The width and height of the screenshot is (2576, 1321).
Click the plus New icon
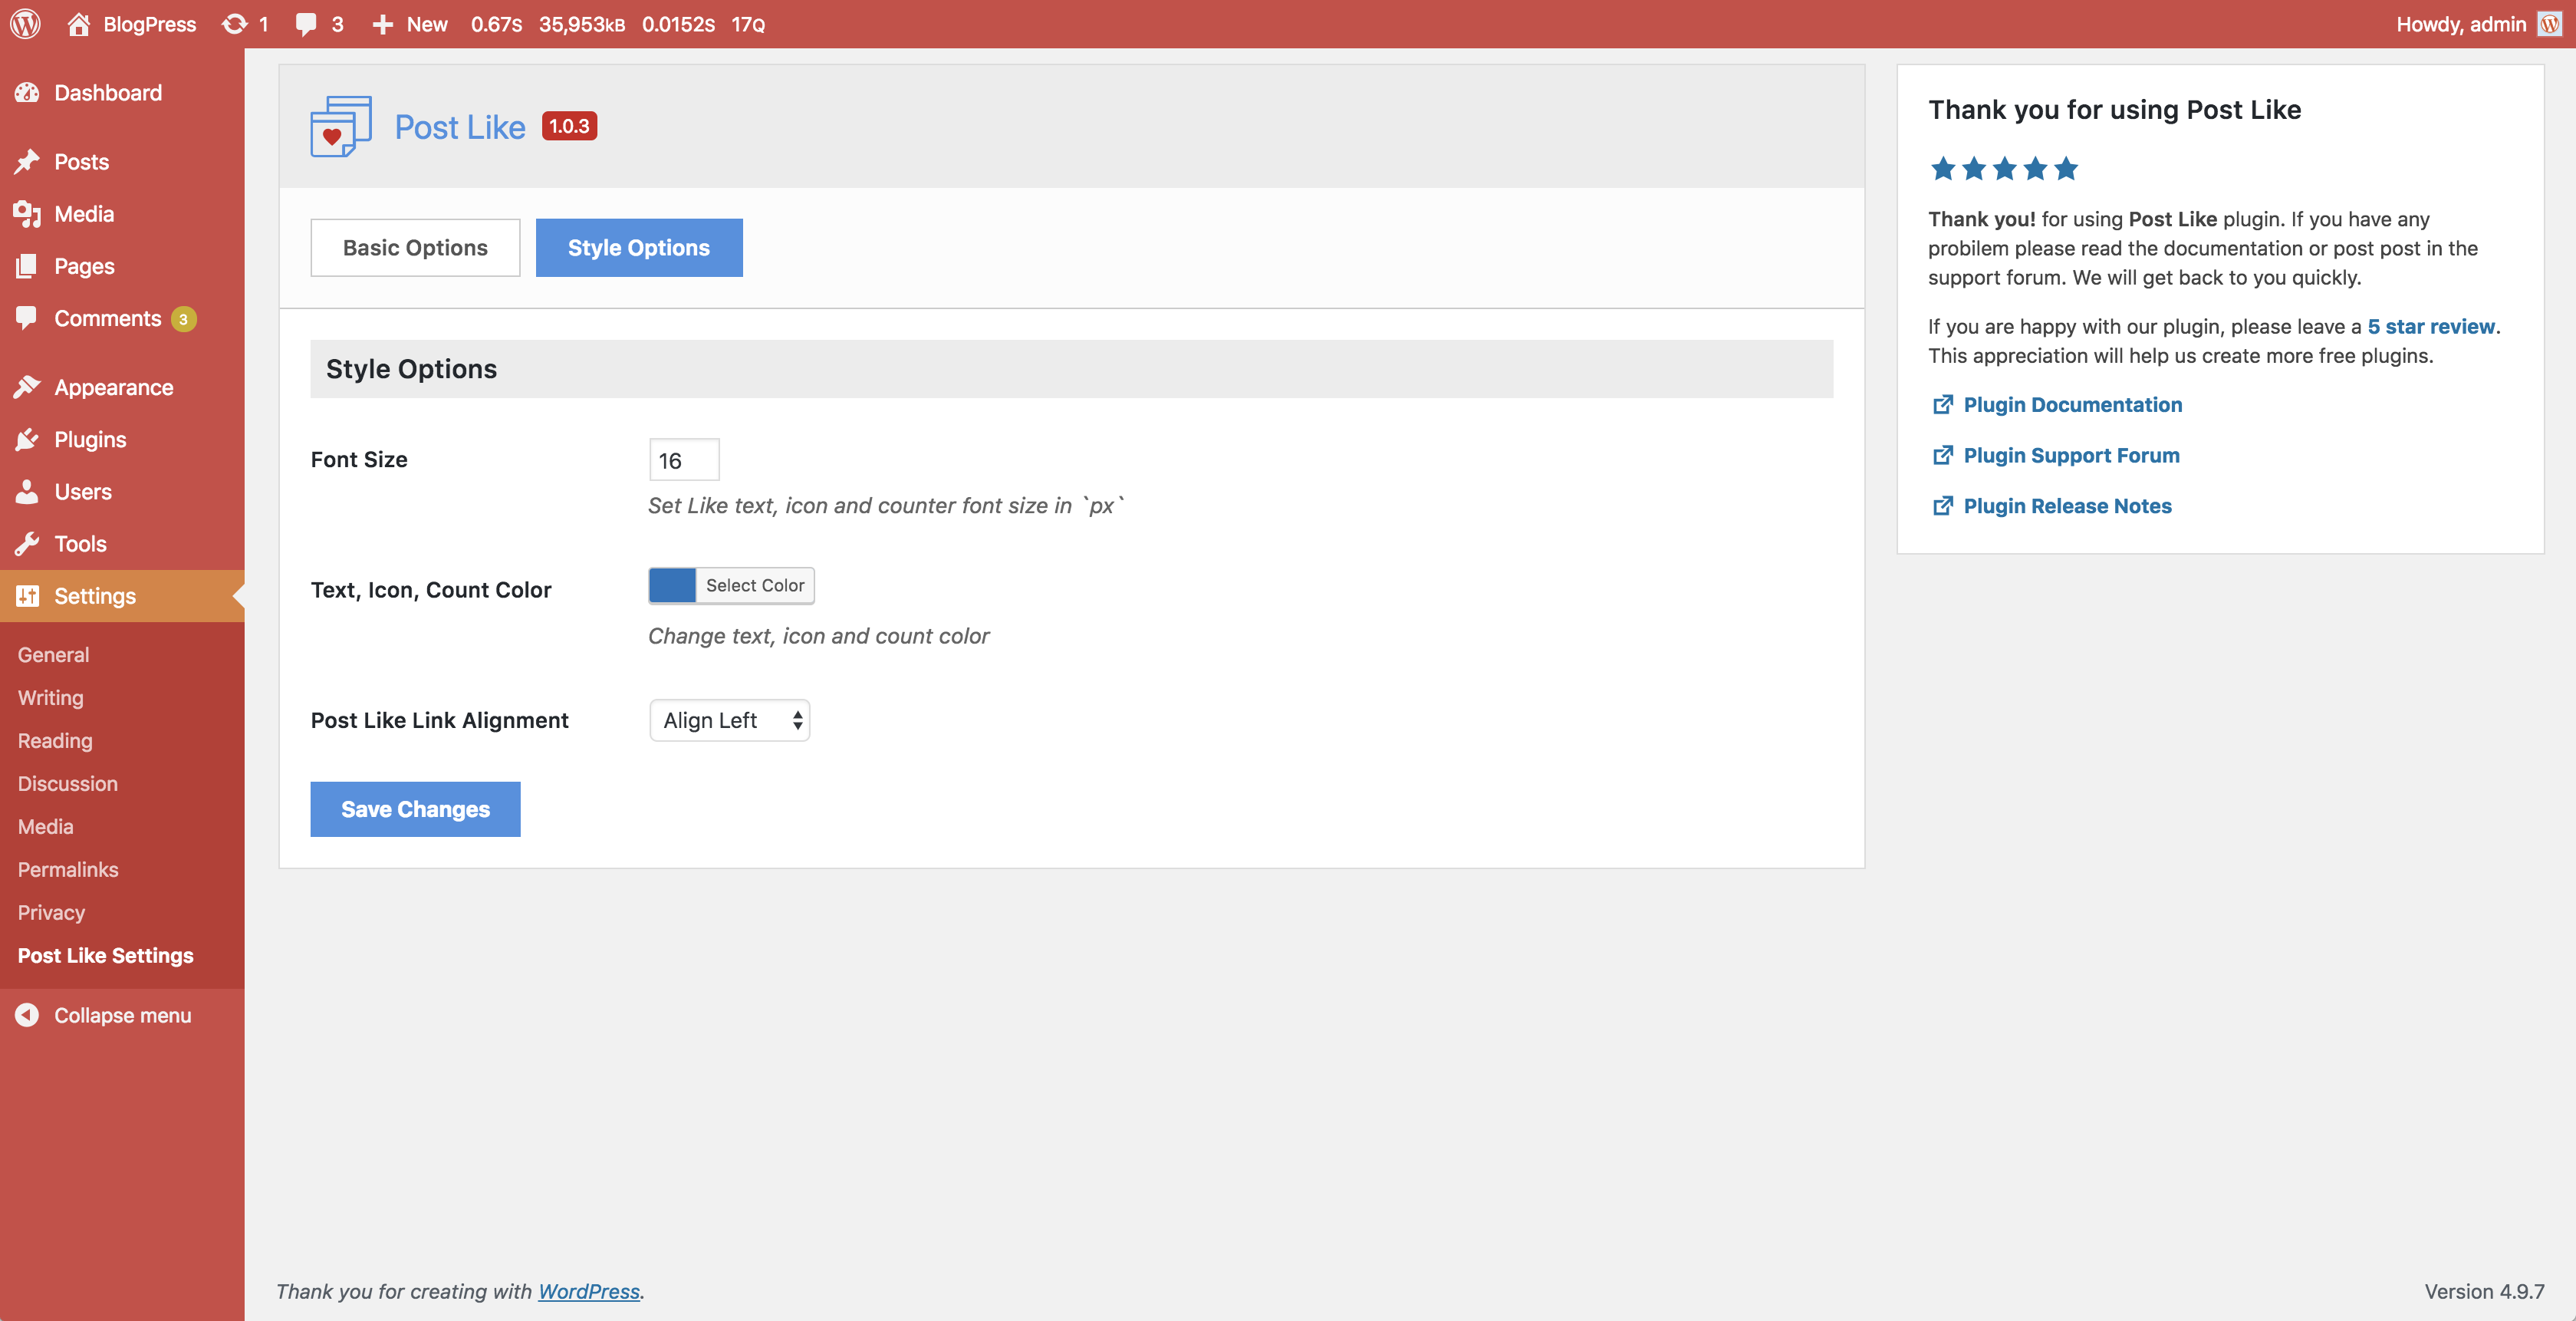tap(382, 24)
